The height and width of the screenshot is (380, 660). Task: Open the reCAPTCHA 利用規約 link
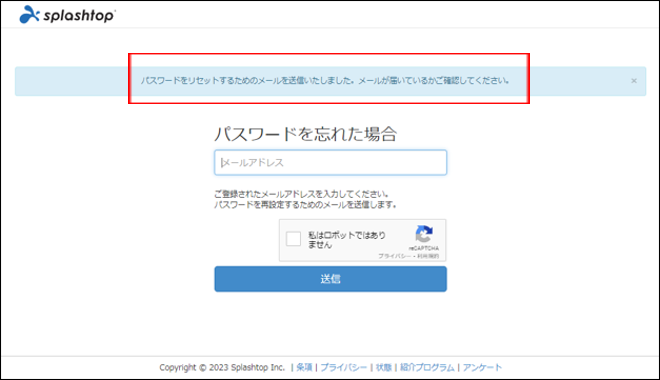[x=428, y=256]
